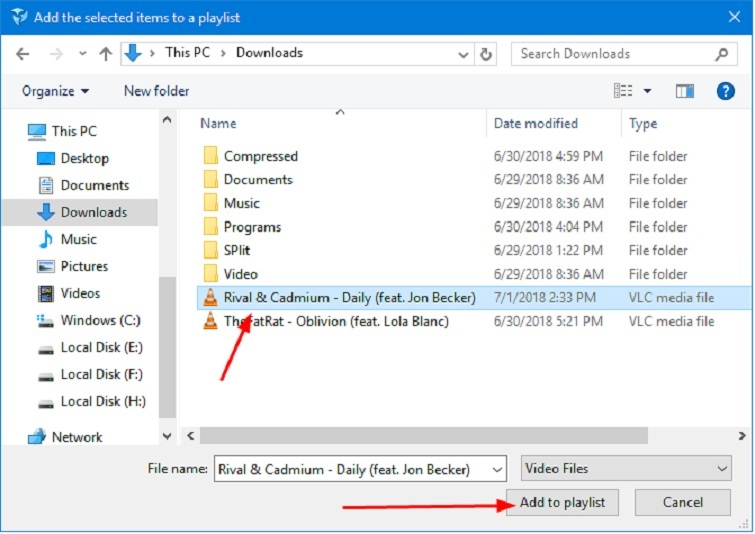Sort files by Name column header
The width and height of the screenshot is (755, 534).
click(x=218, y=123)
